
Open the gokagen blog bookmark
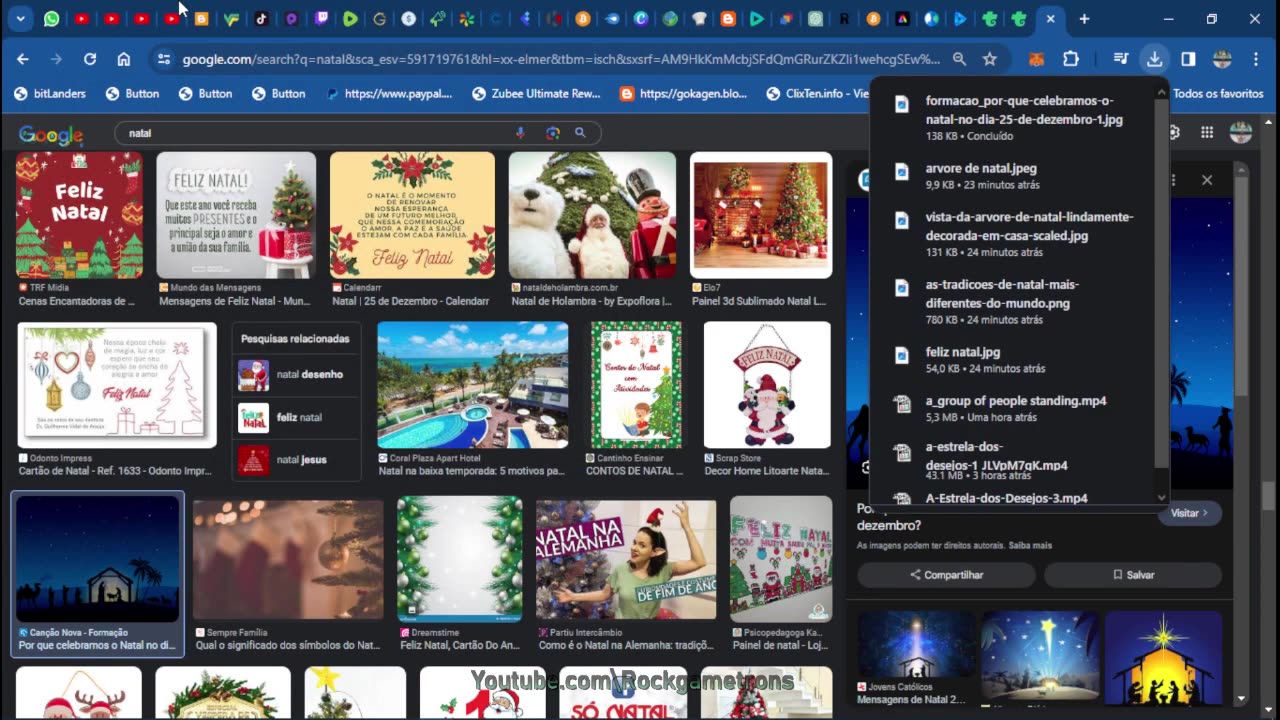click(x=683, y=93)
